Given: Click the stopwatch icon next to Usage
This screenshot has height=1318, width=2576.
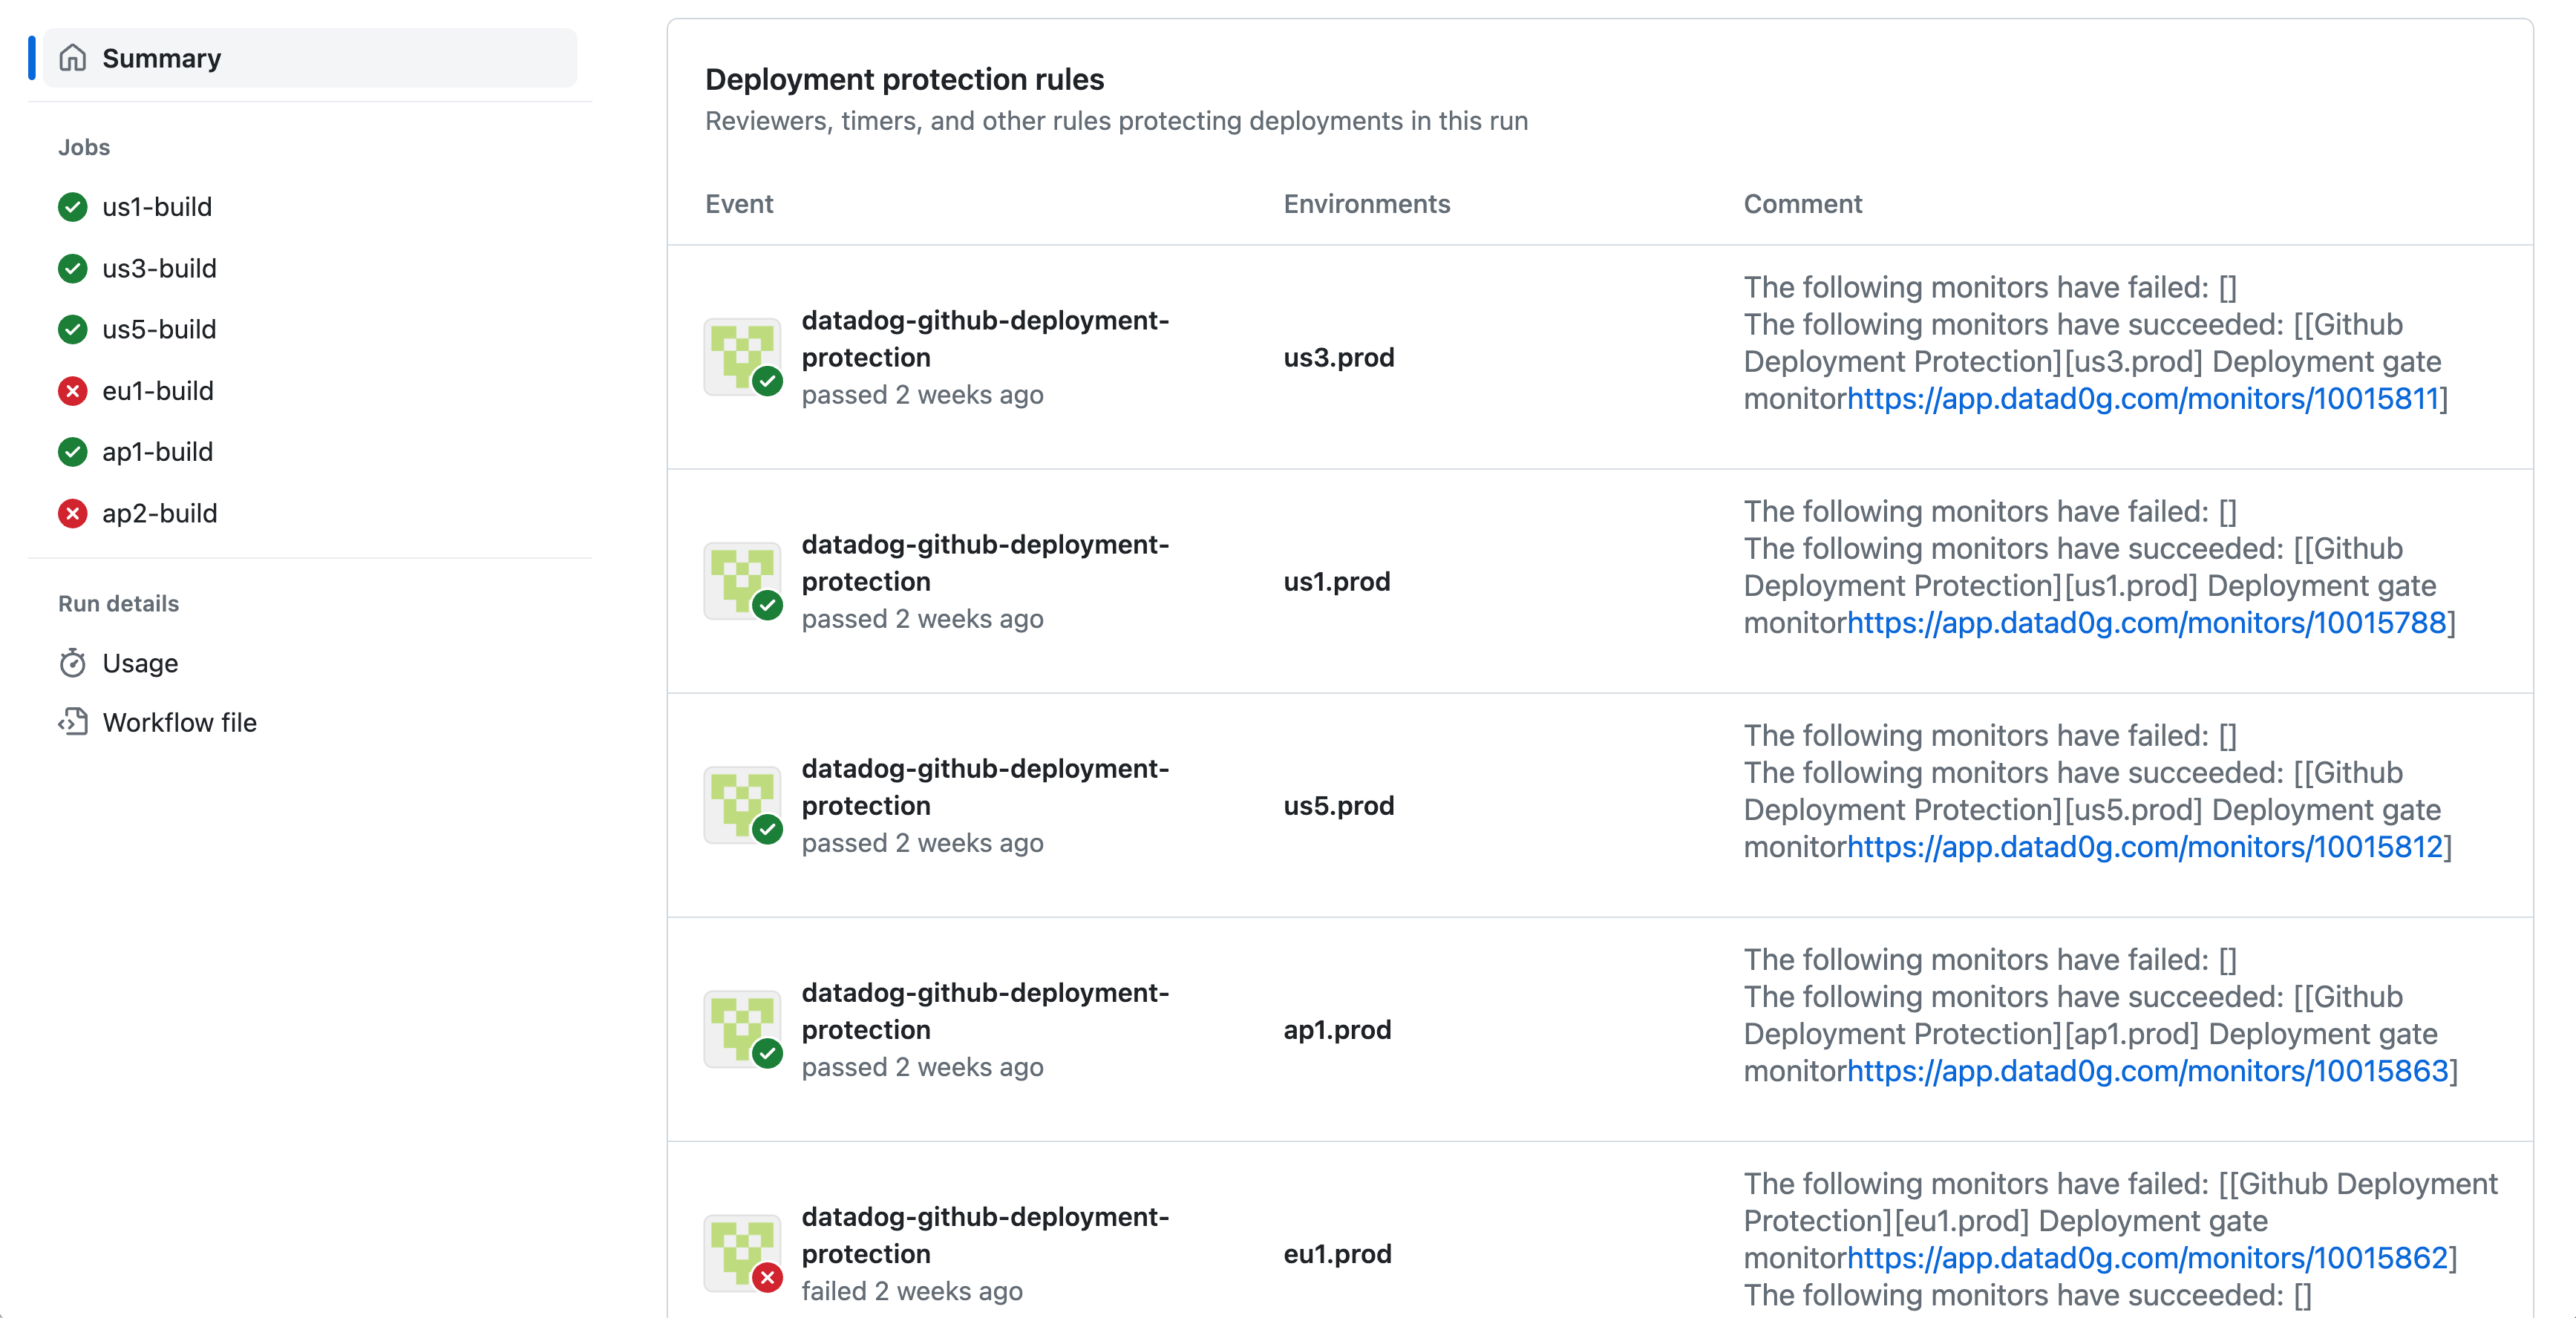Looking at the screenshot, I should click(x=72, y=662).
